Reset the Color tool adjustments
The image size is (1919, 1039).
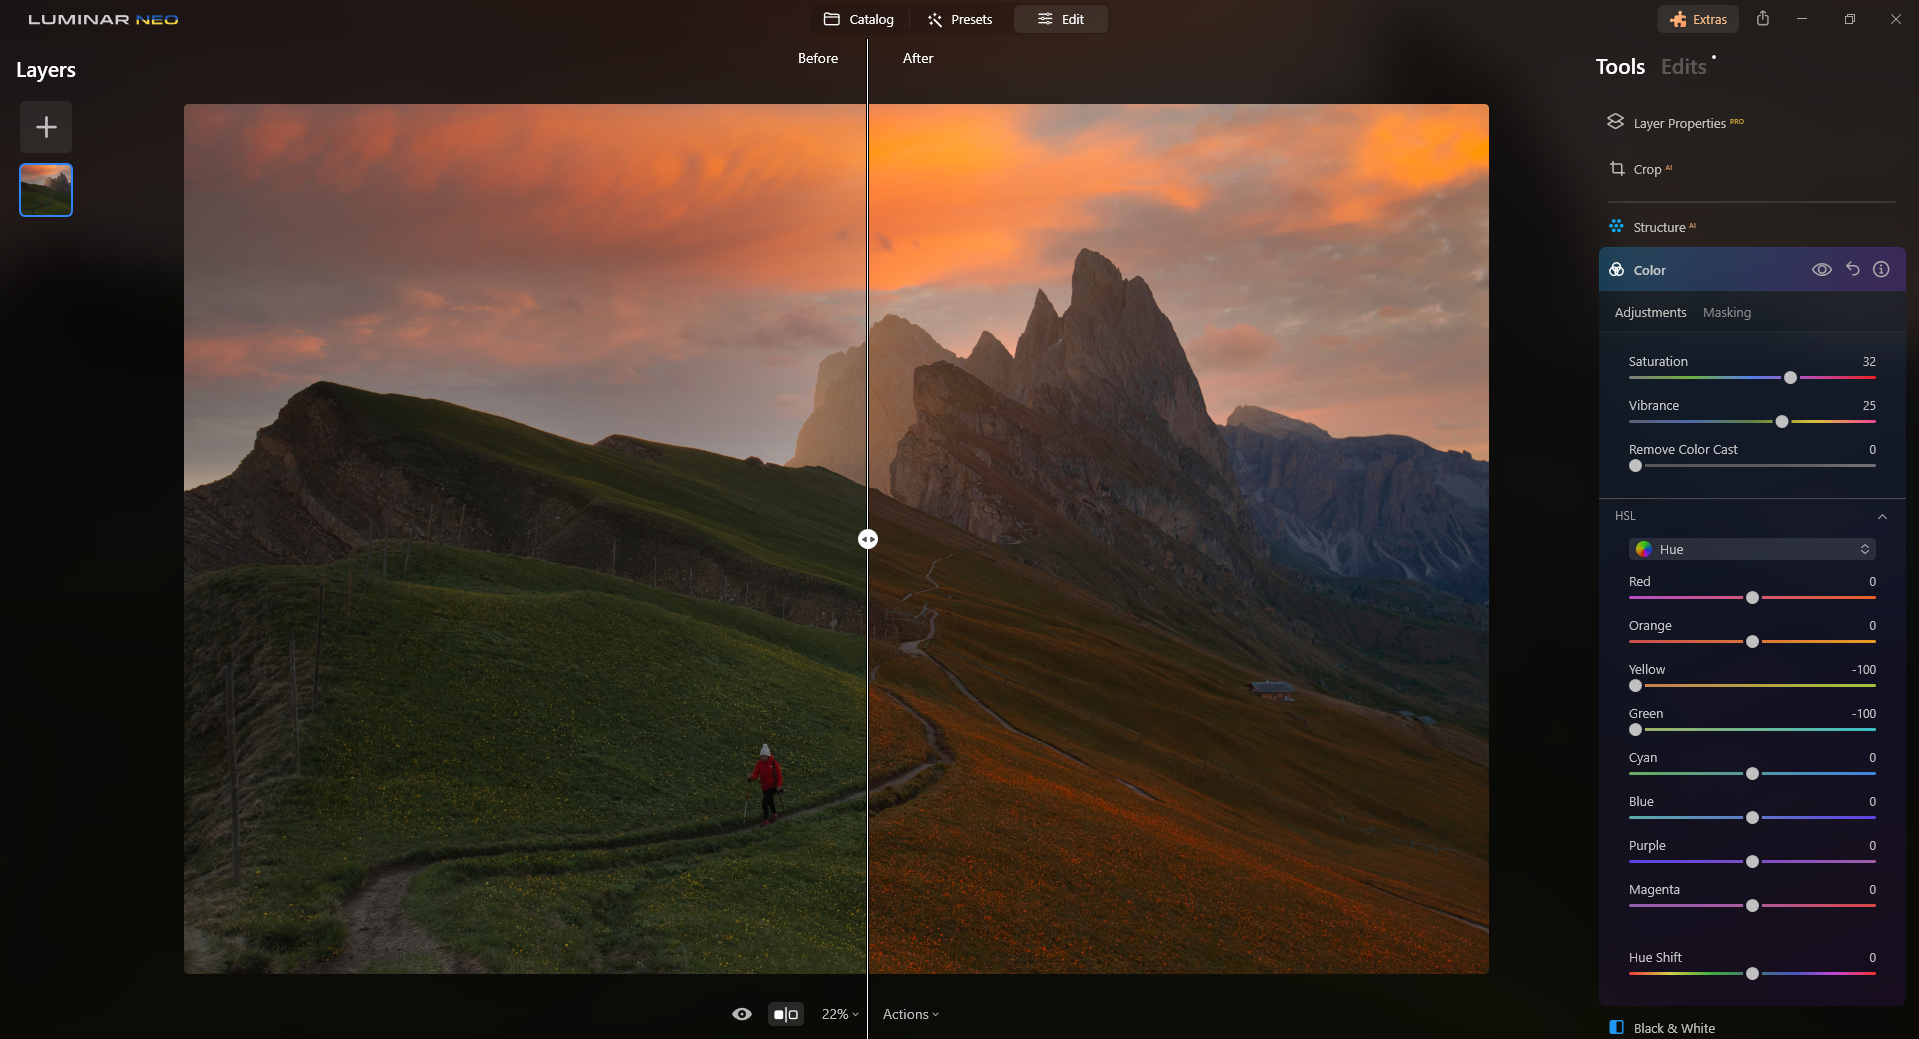click(1852, 270)
